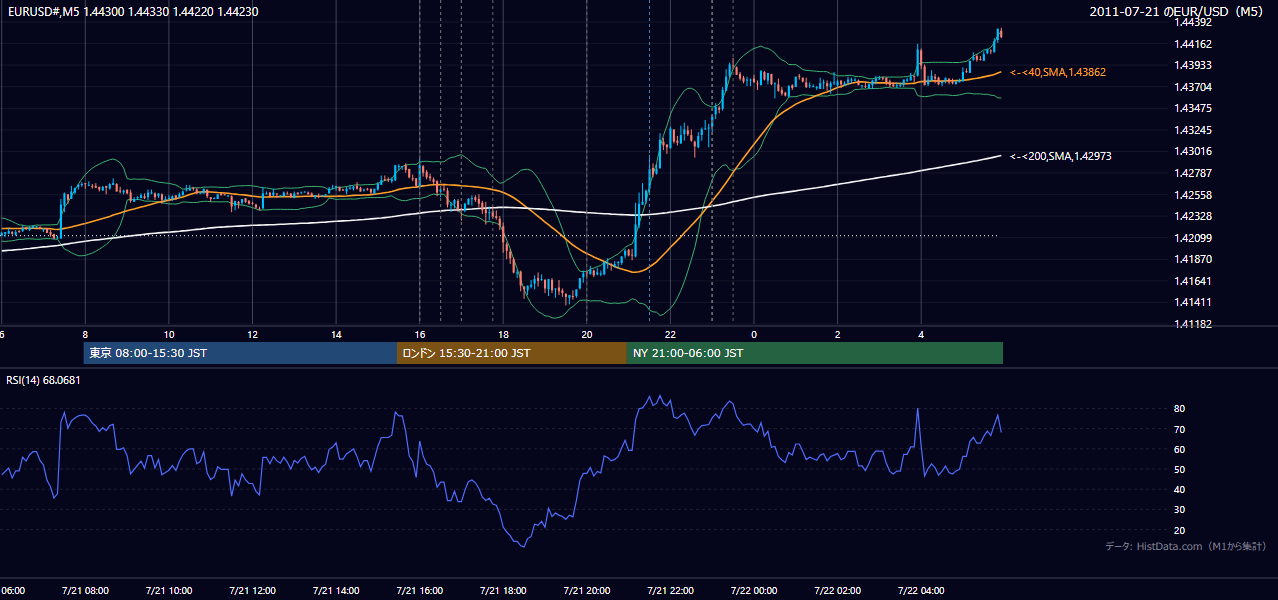The height and width of the screenshot is (600, 1278).
Task: Click RSI scale value 20
Action: pos(1179,530)
